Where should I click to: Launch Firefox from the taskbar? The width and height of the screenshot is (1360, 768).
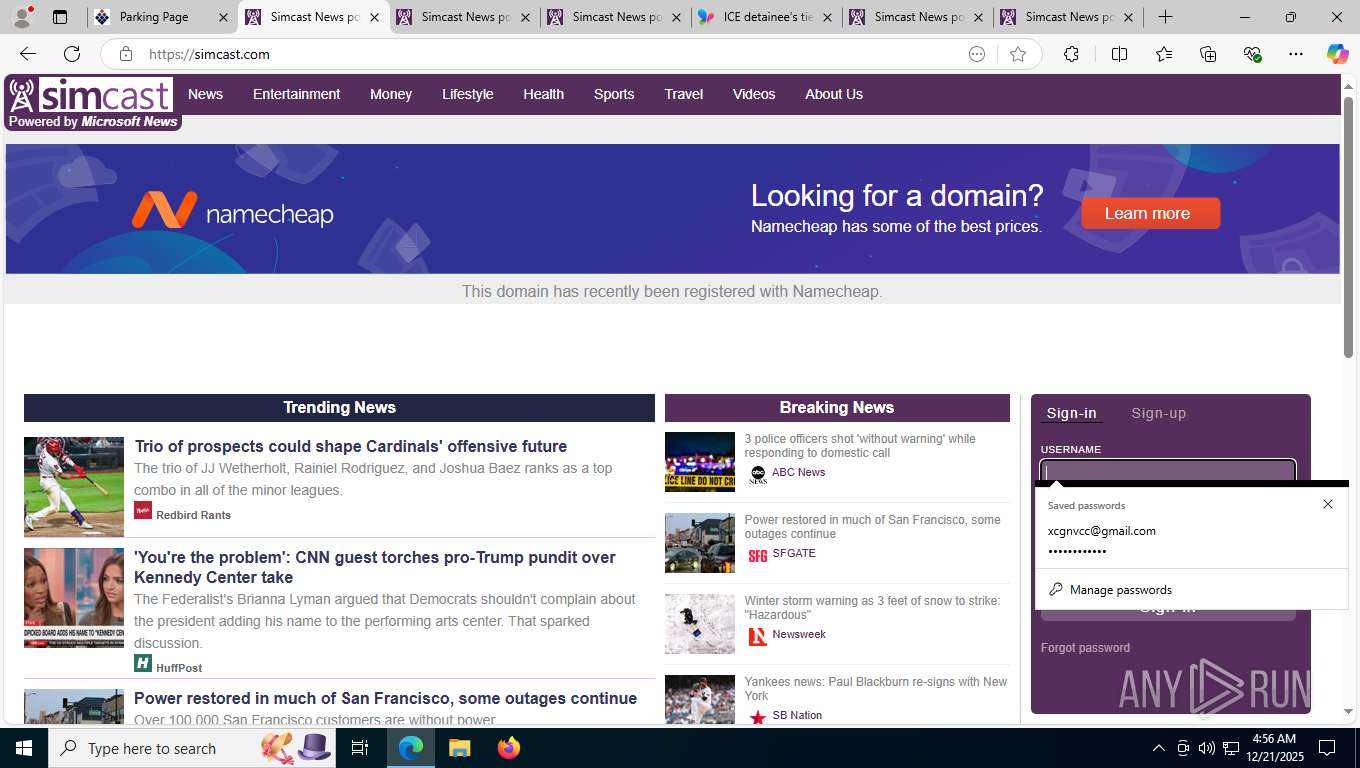coord(509,748)
